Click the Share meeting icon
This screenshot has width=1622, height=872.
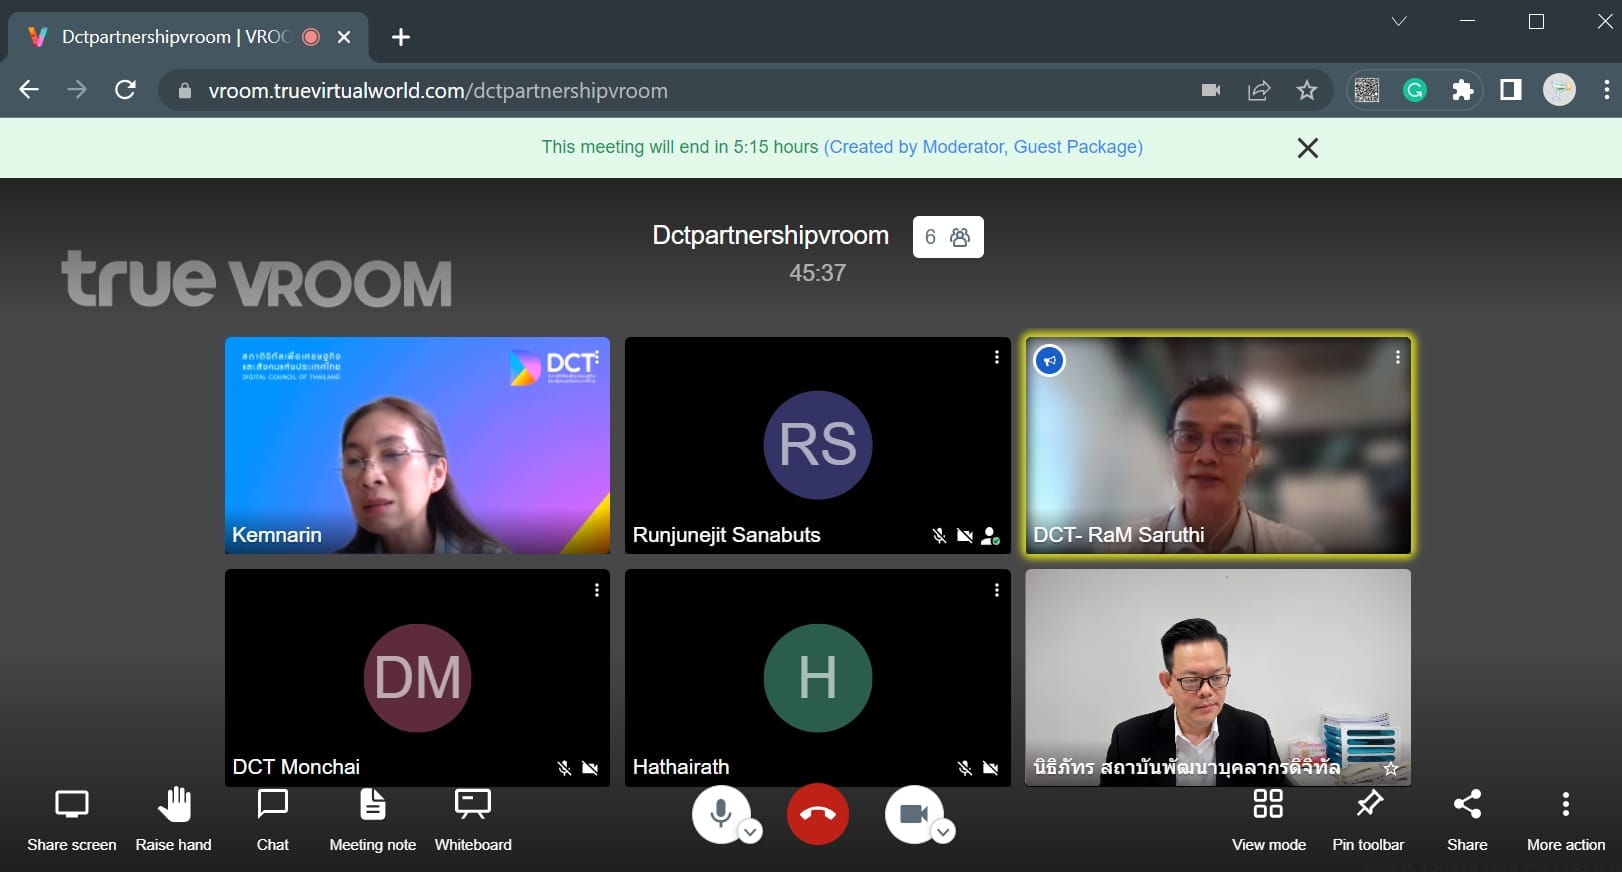[x=1467, y=805]
